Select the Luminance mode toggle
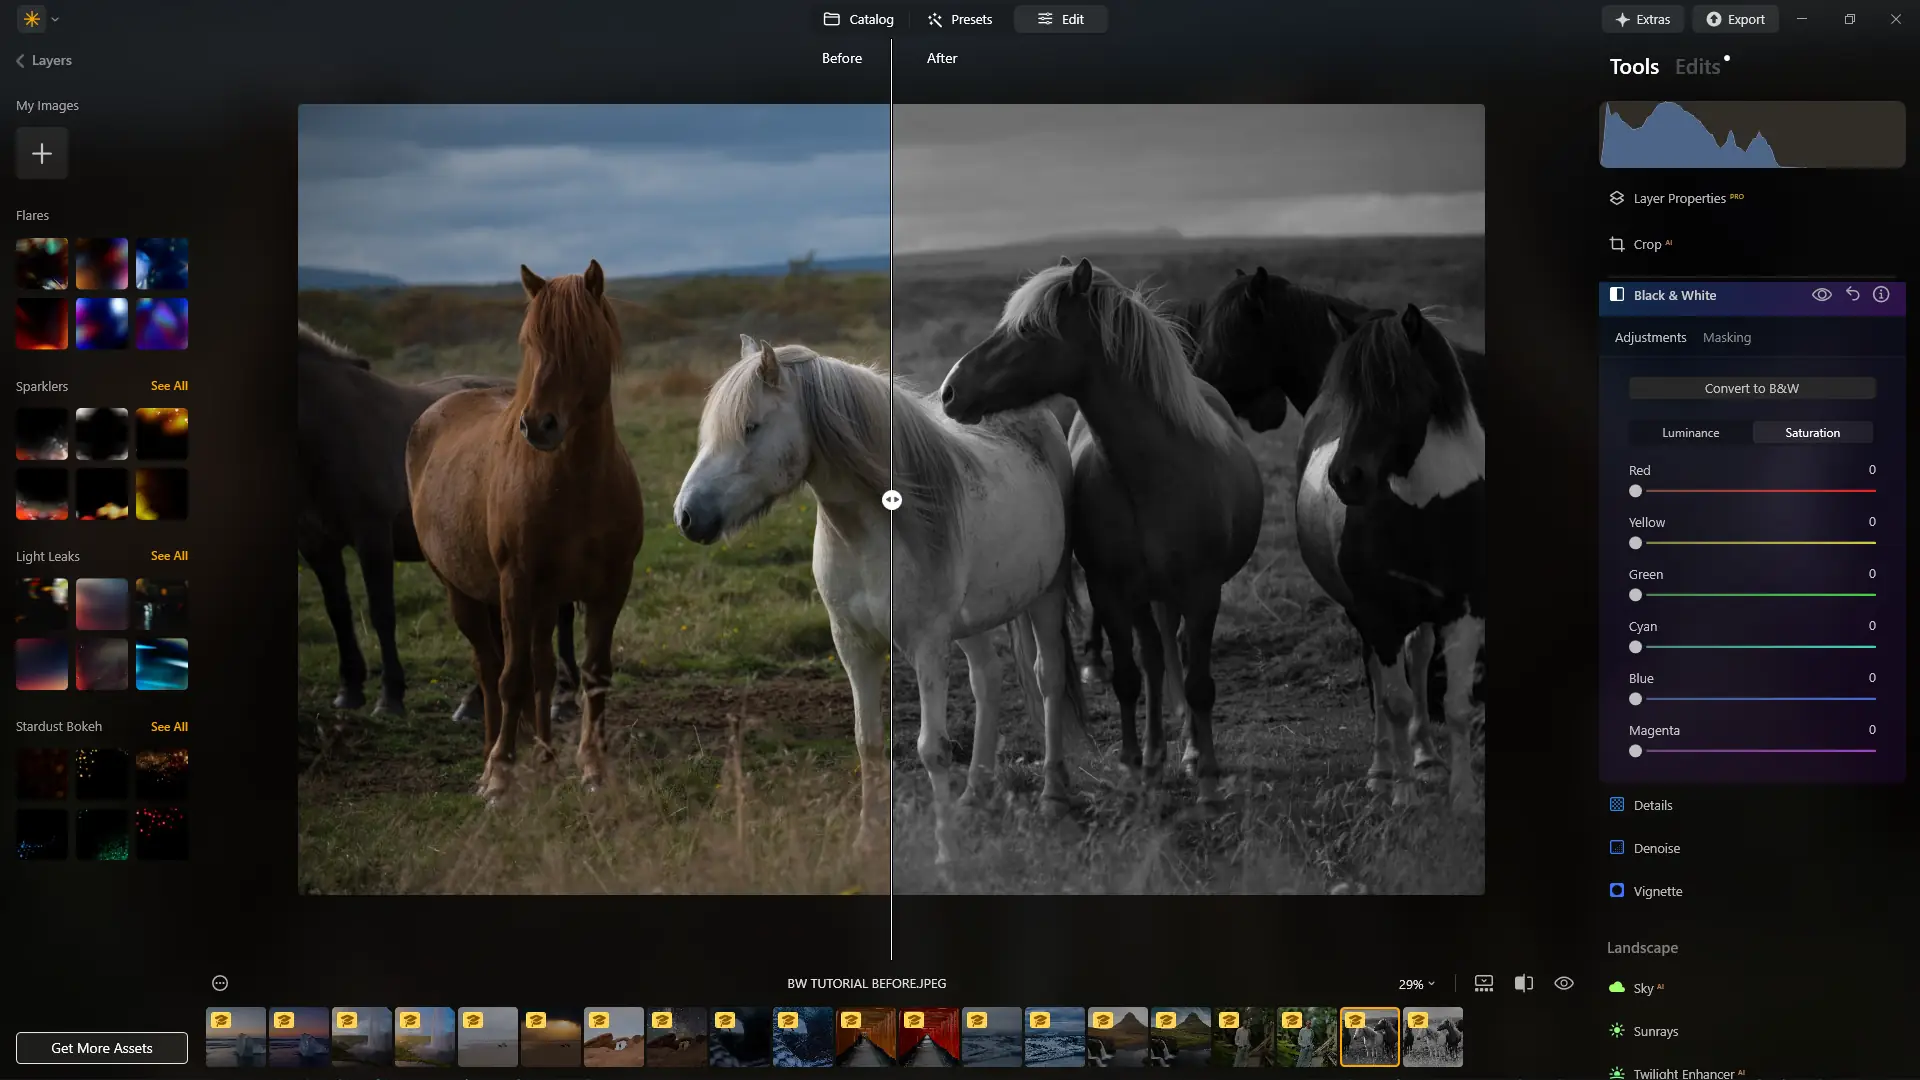 tap(1690, 433)
